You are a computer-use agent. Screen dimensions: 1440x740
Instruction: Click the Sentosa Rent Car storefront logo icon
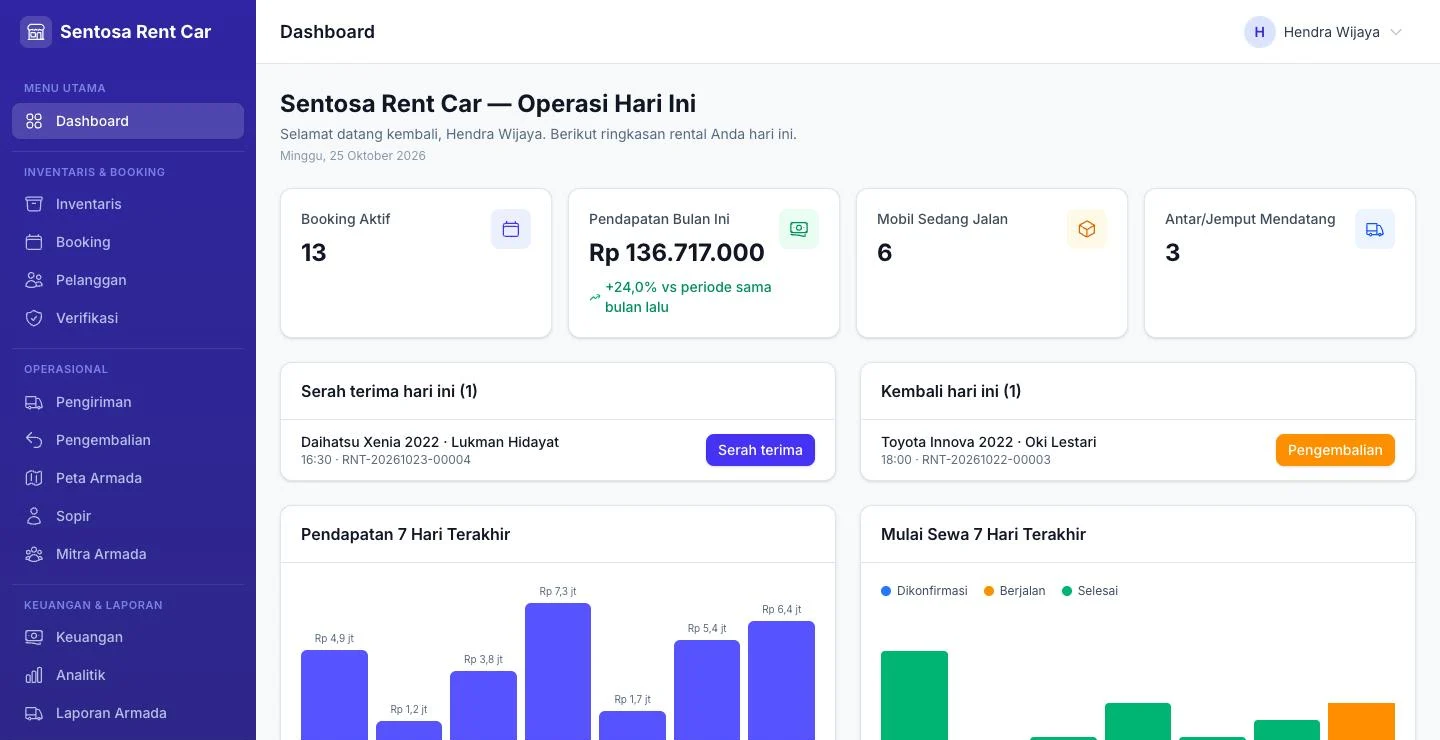point(36,32)
